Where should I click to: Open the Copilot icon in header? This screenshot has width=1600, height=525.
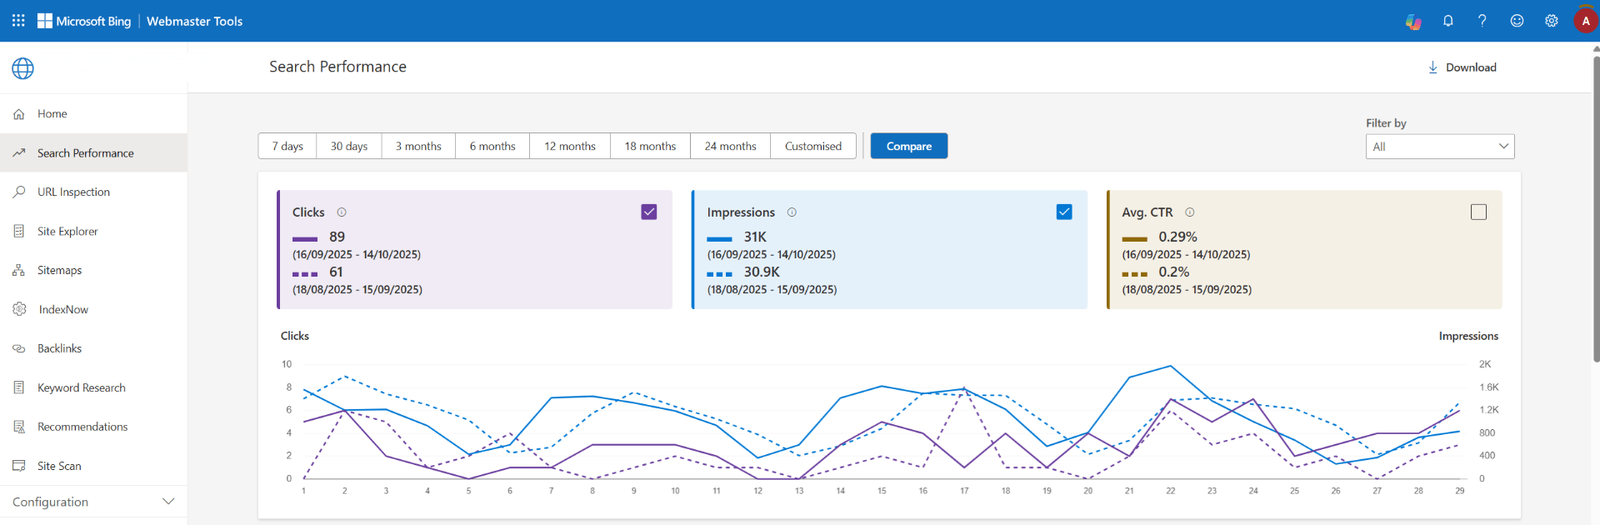pos(1413,21)
